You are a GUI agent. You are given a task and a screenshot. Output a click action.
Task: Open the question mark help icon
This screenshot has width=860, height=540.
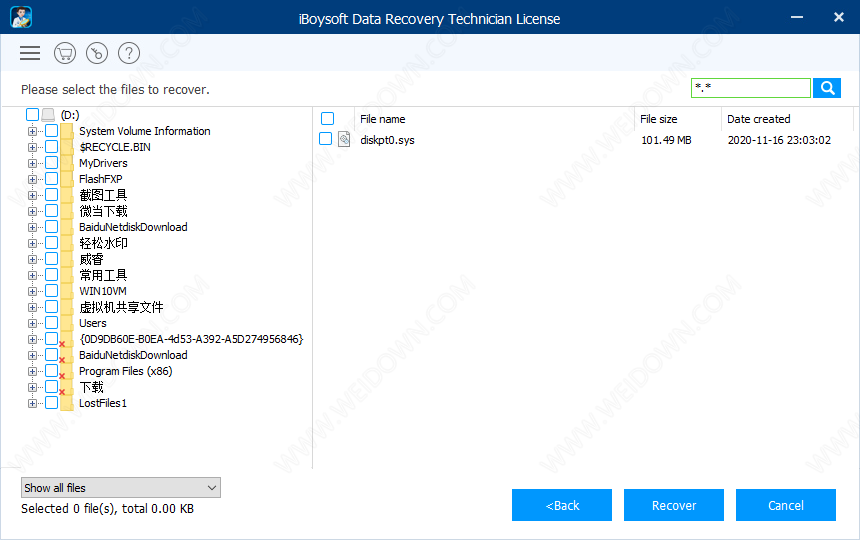129,53
